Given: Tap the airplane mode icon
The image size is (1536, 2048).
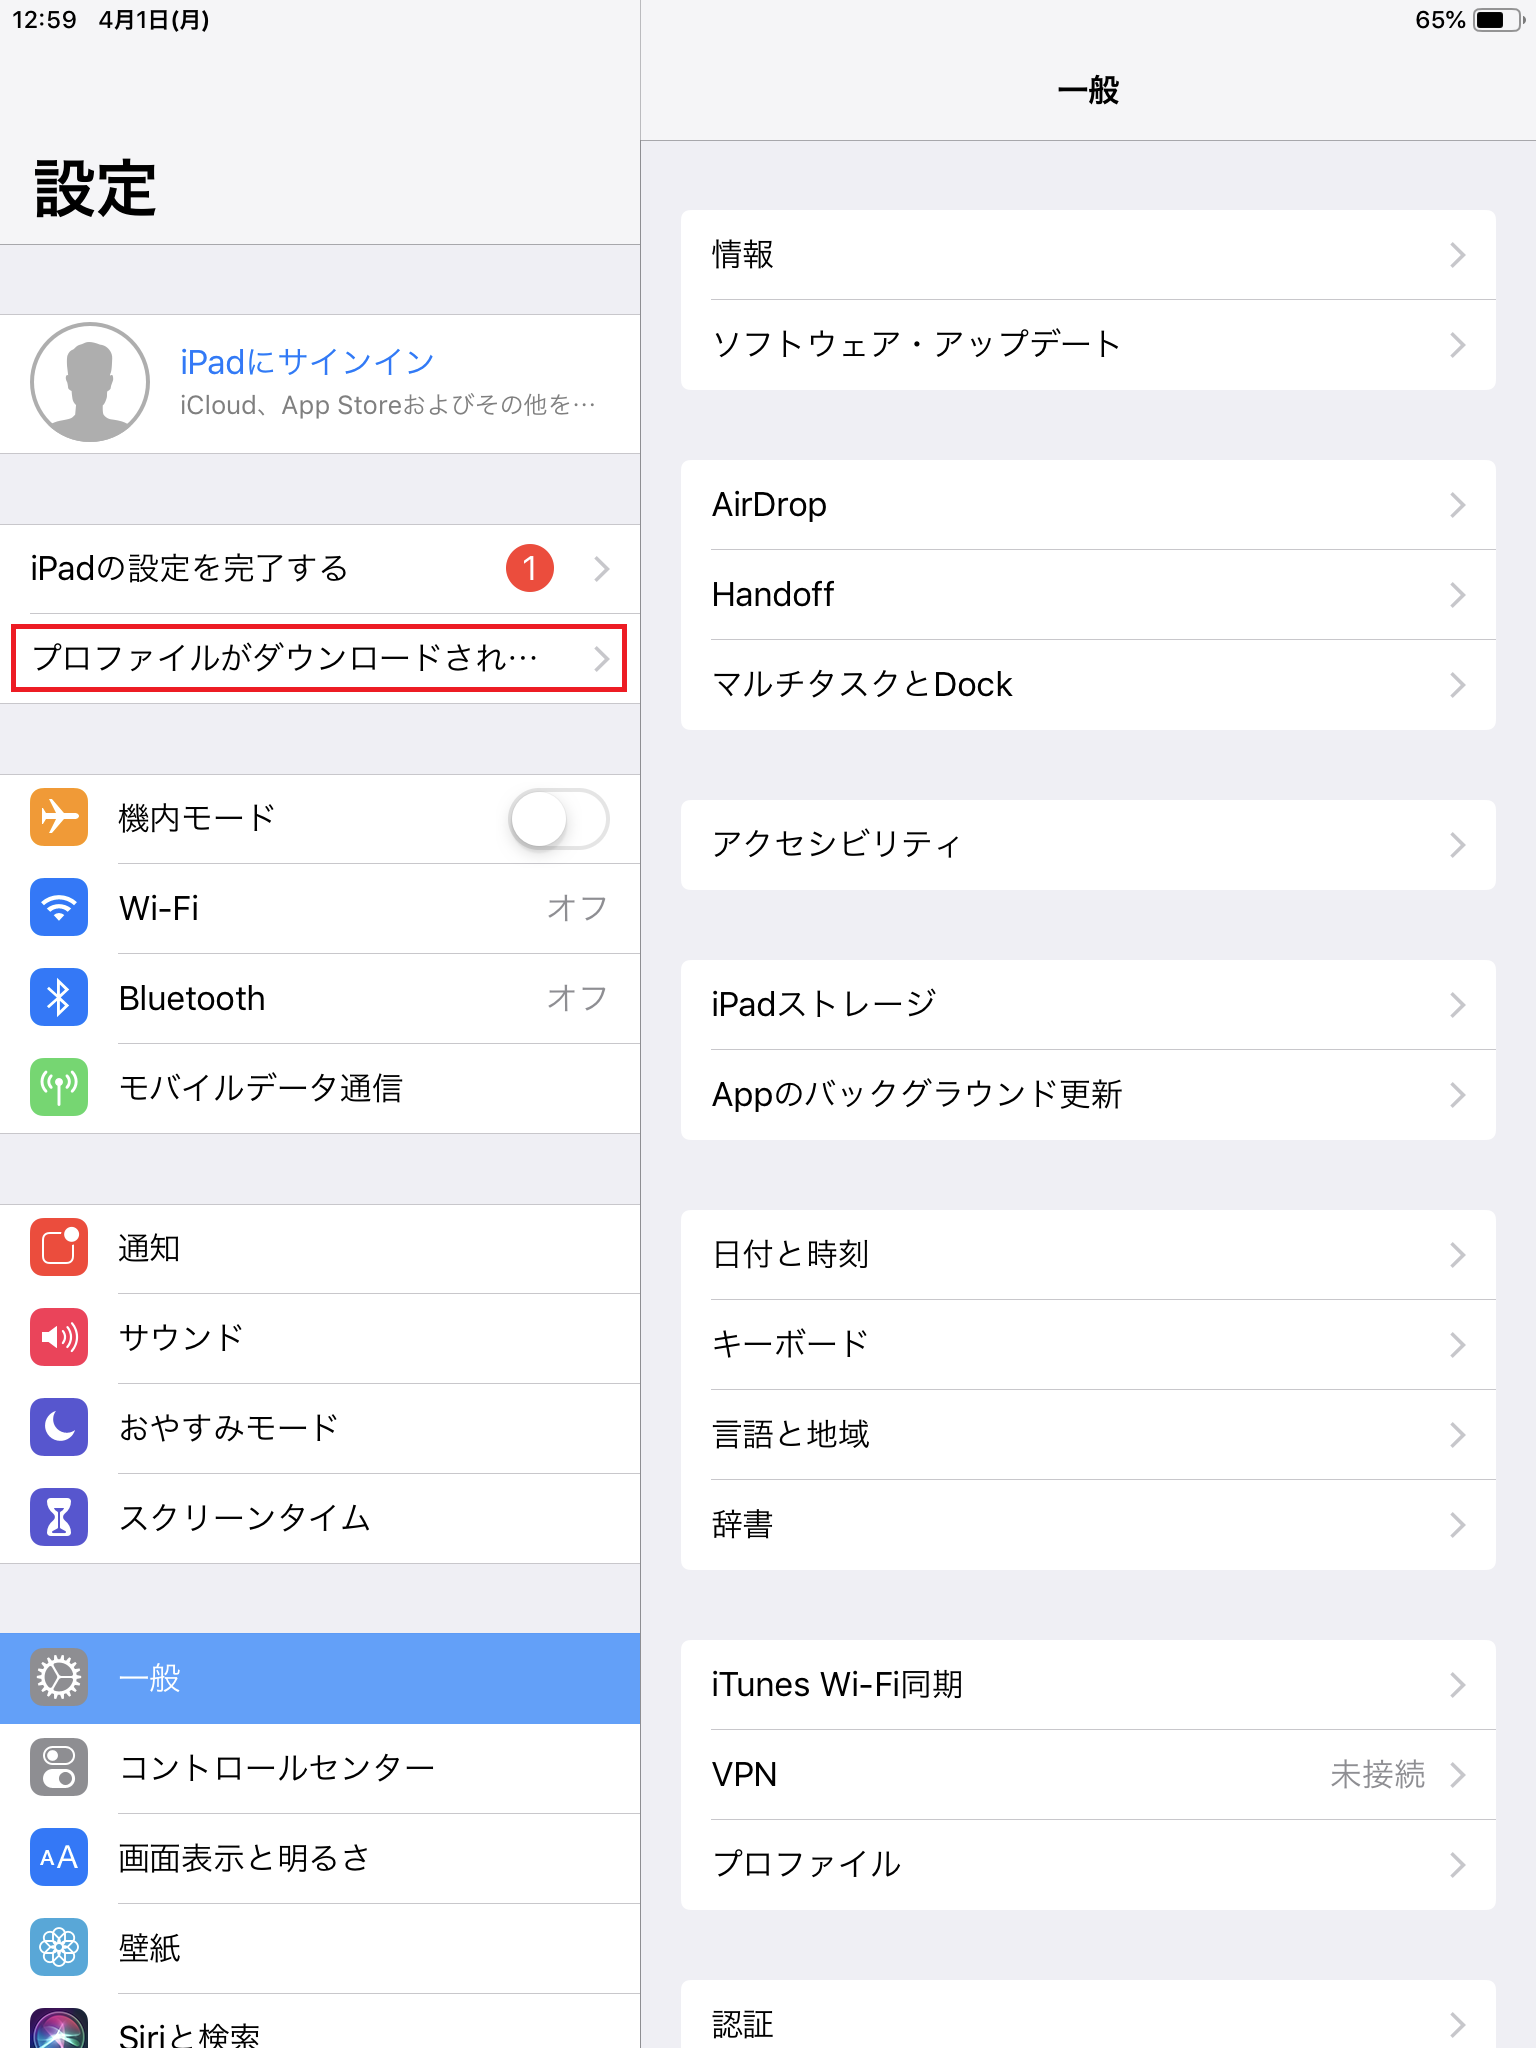Looking at the screenshot, I should point(59,817).
